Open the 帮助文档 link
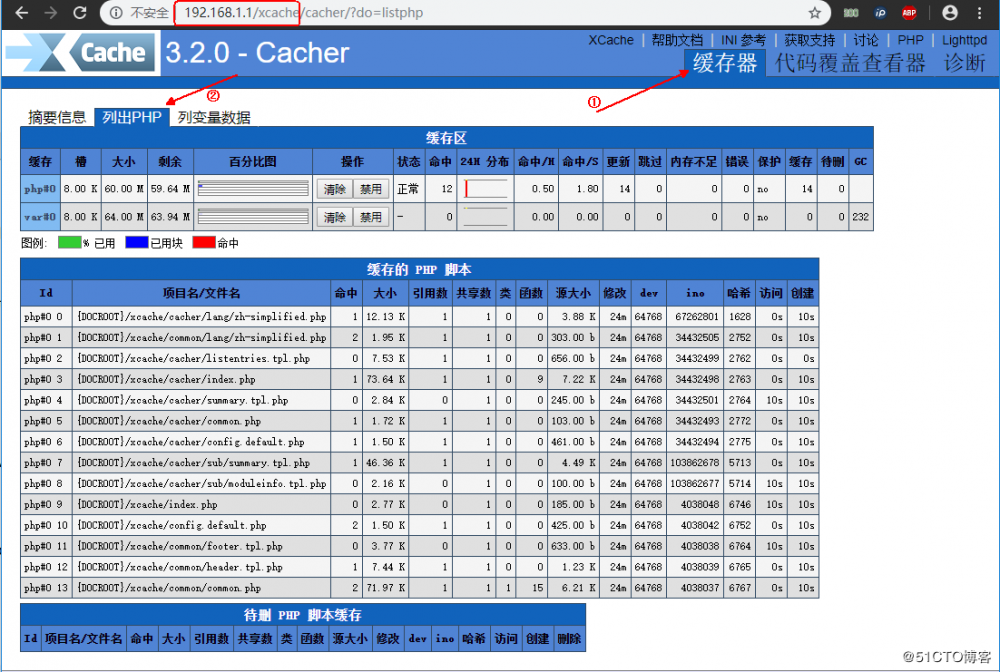The height and width of the screenshot is (672, 1000). 677,40
